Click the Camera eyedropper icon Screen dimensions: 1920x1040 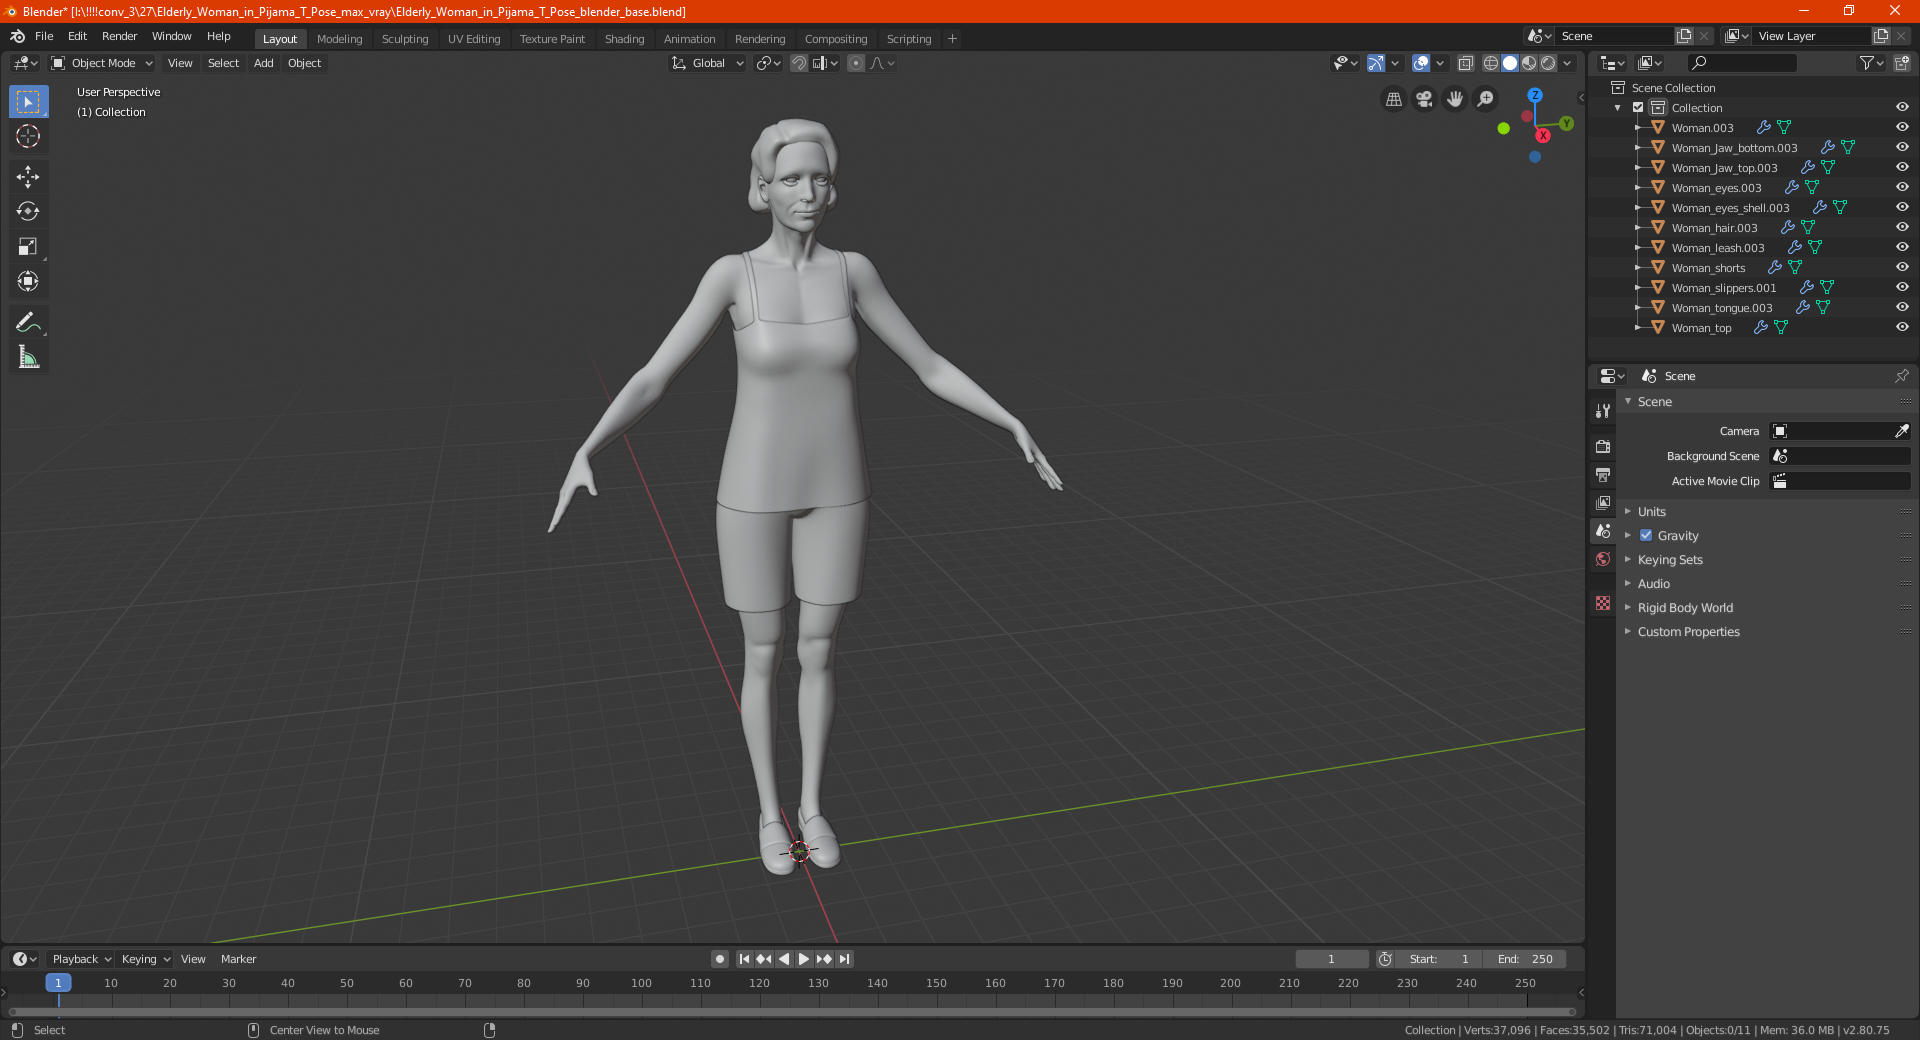click(x=1901, y=431)
